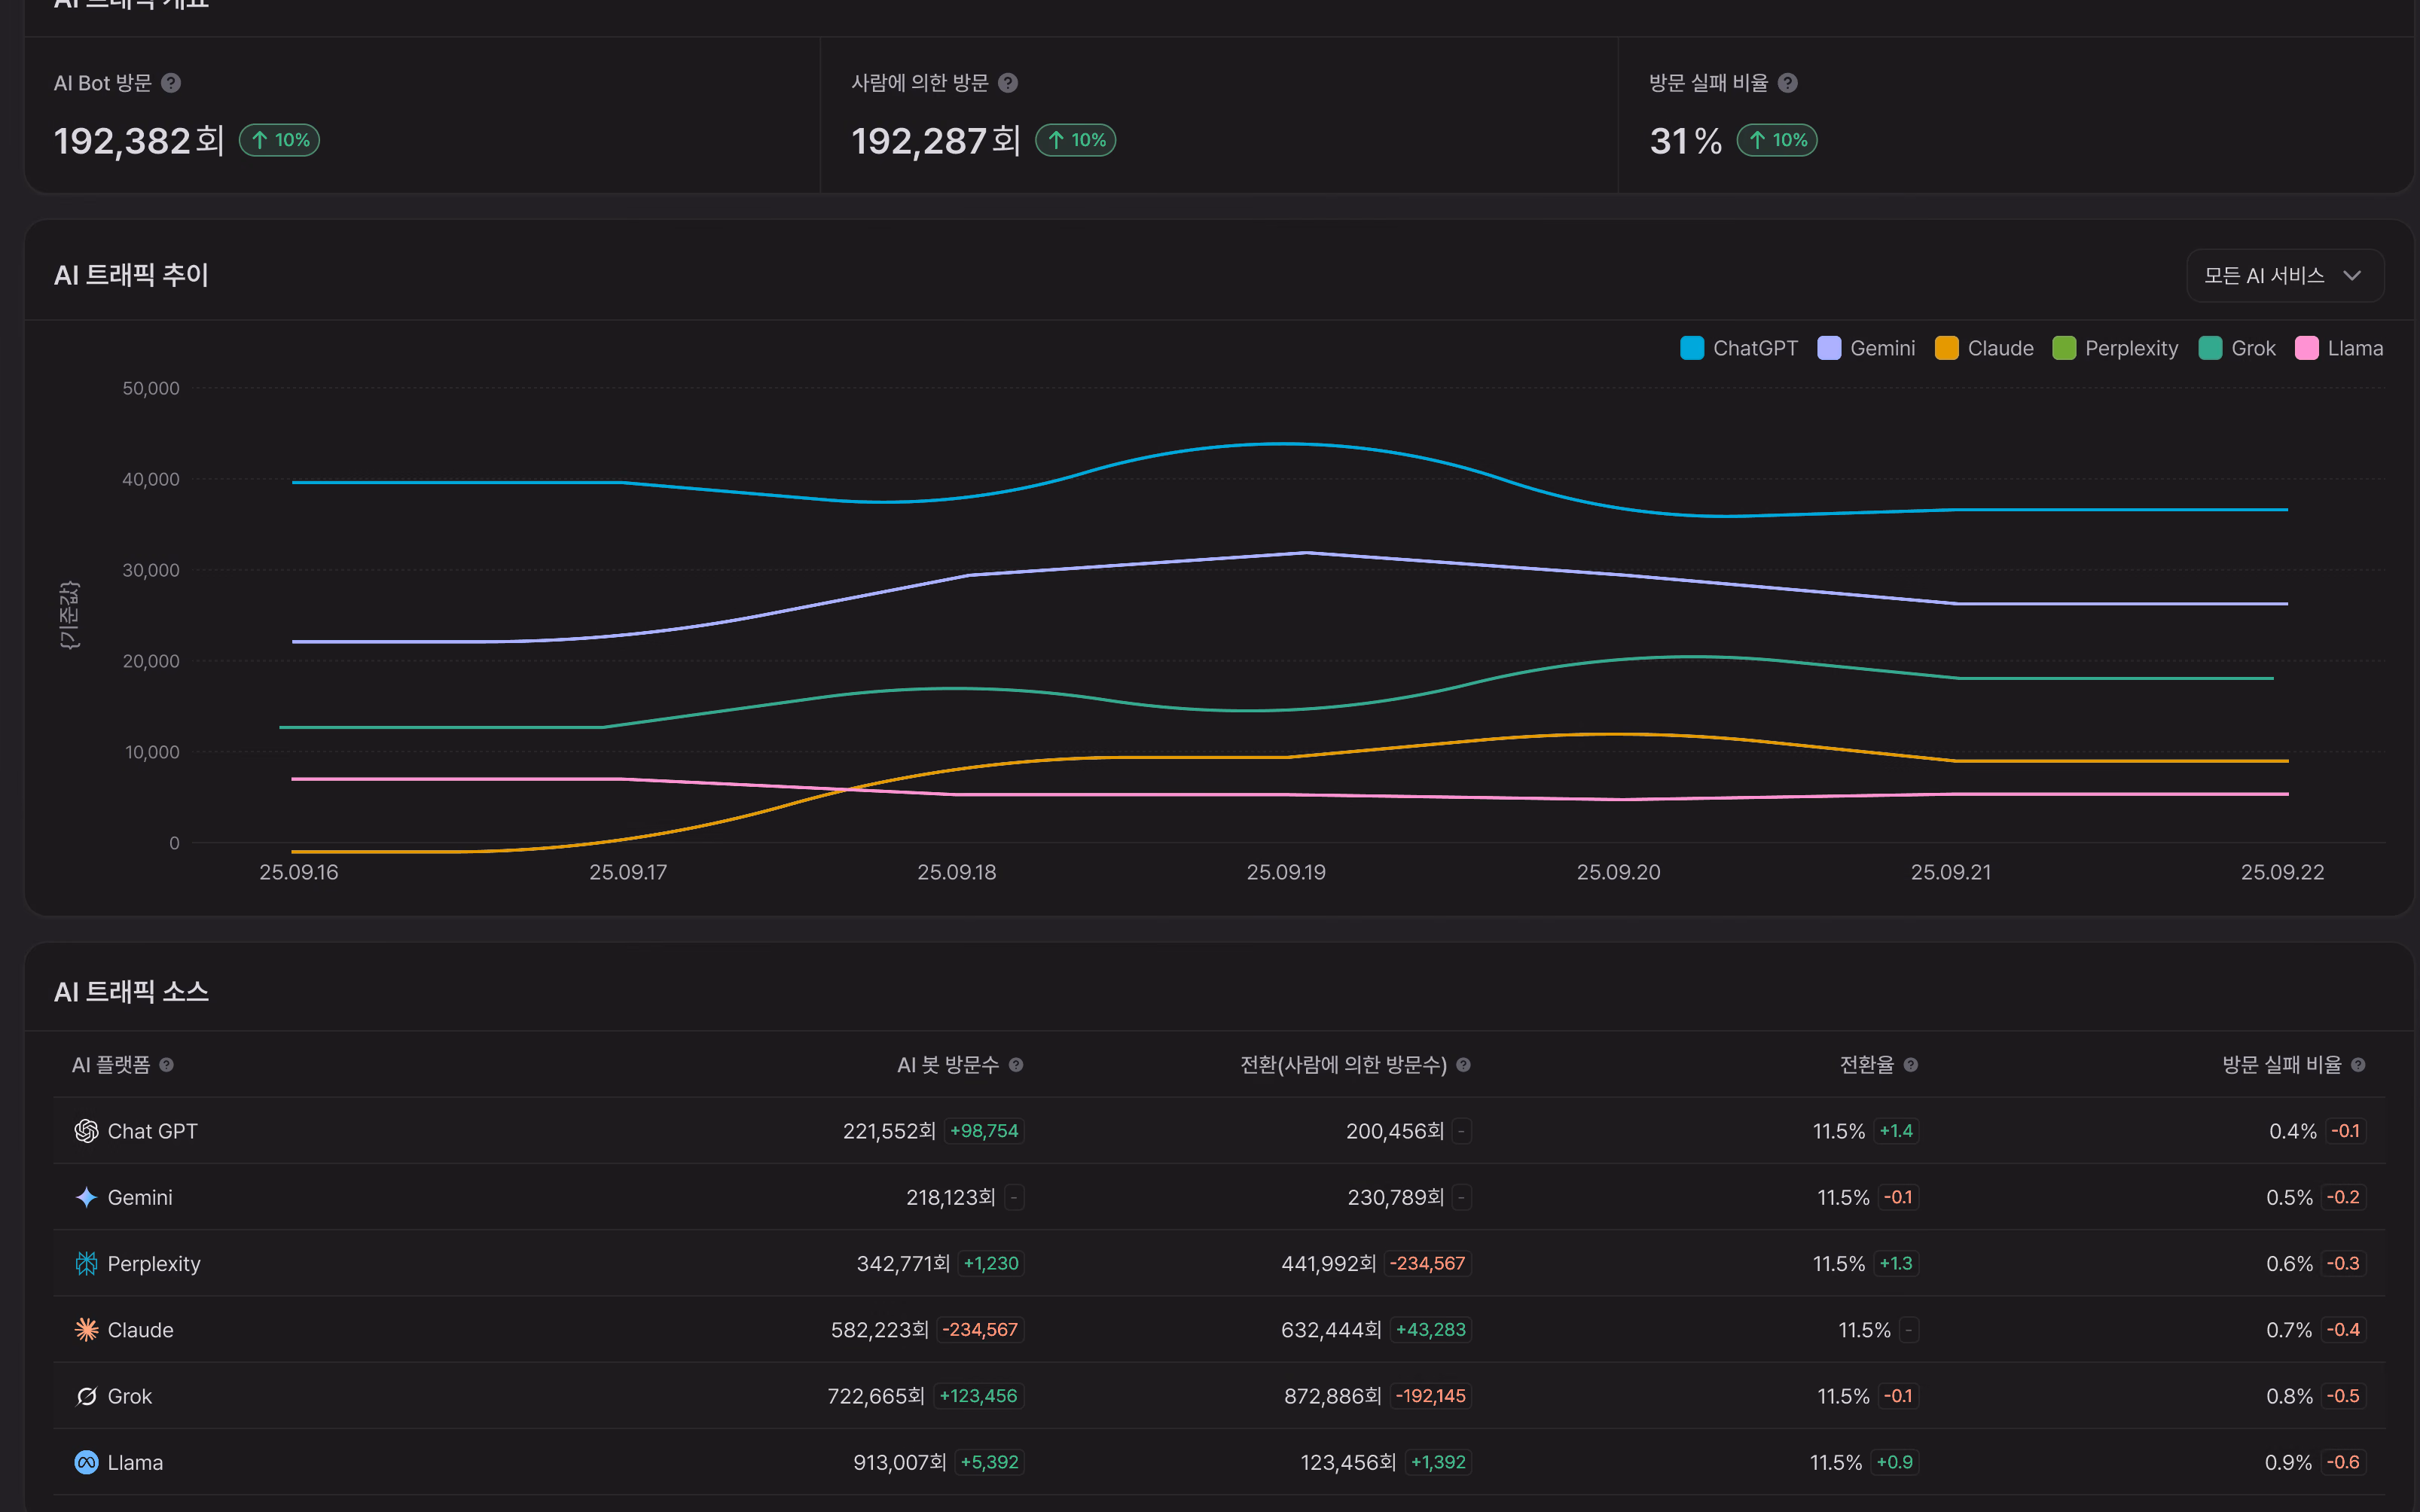
Task: Select the Llama row name
Action: tap(135, 1462)
